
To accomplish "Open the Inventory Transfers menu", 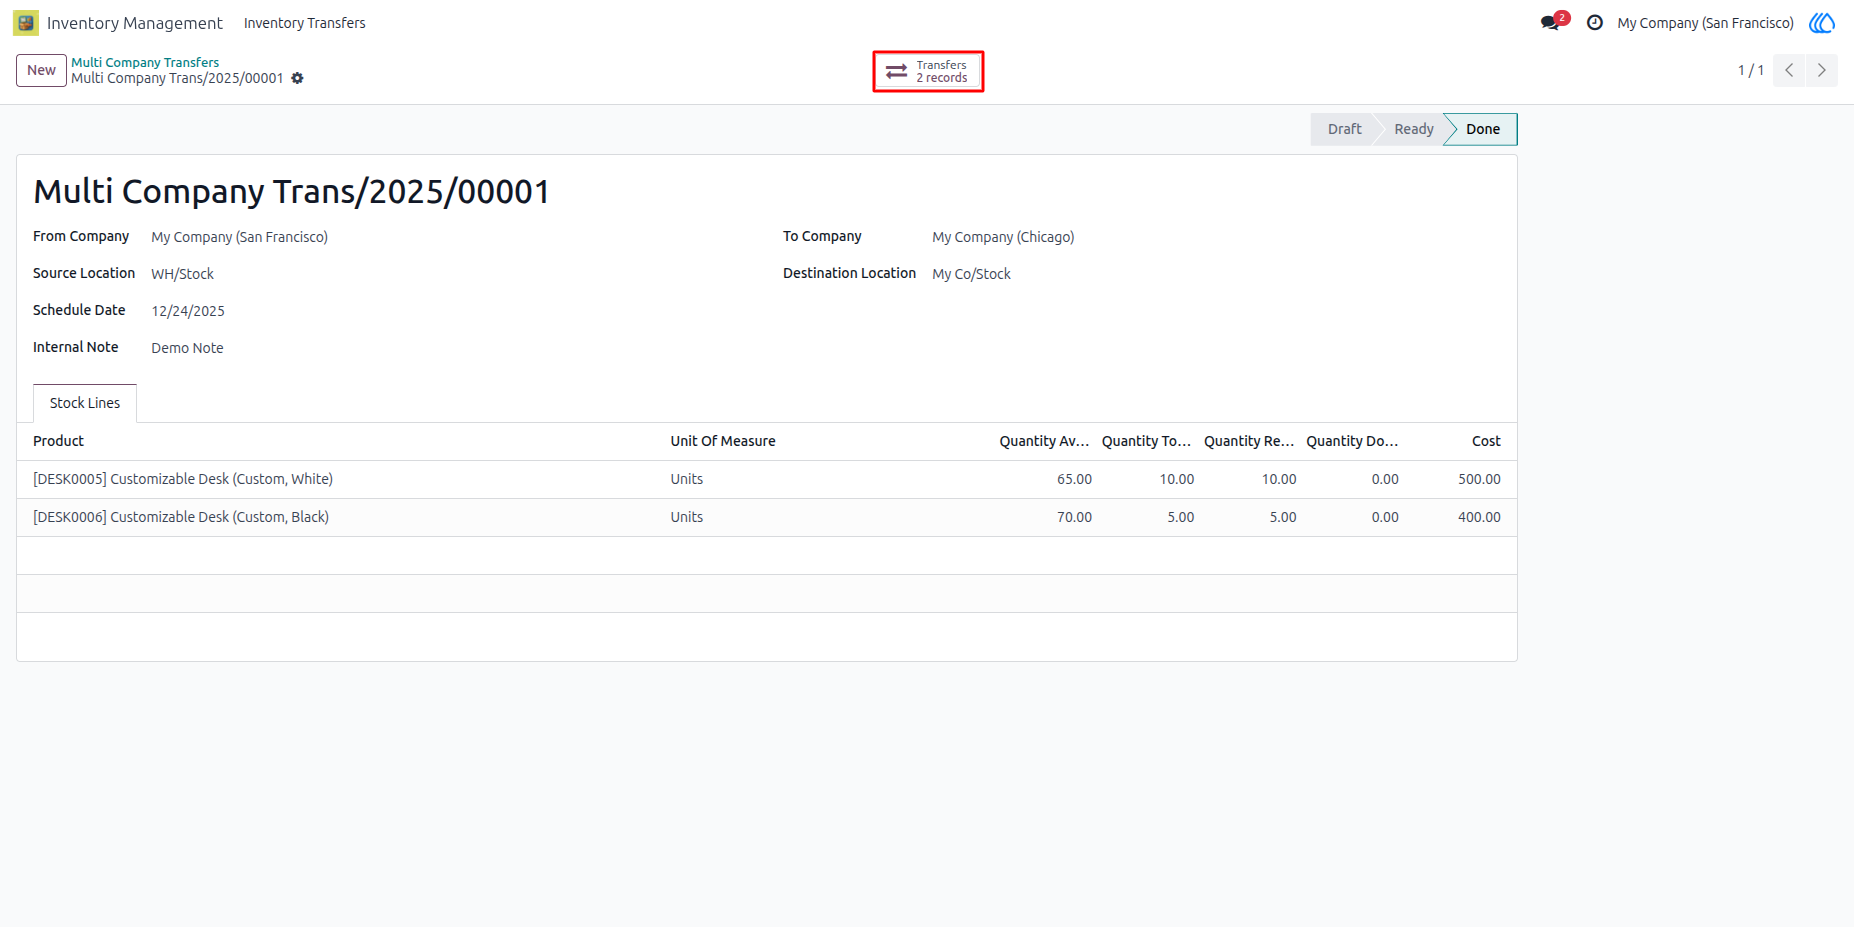I will click(x=305, y=22).
